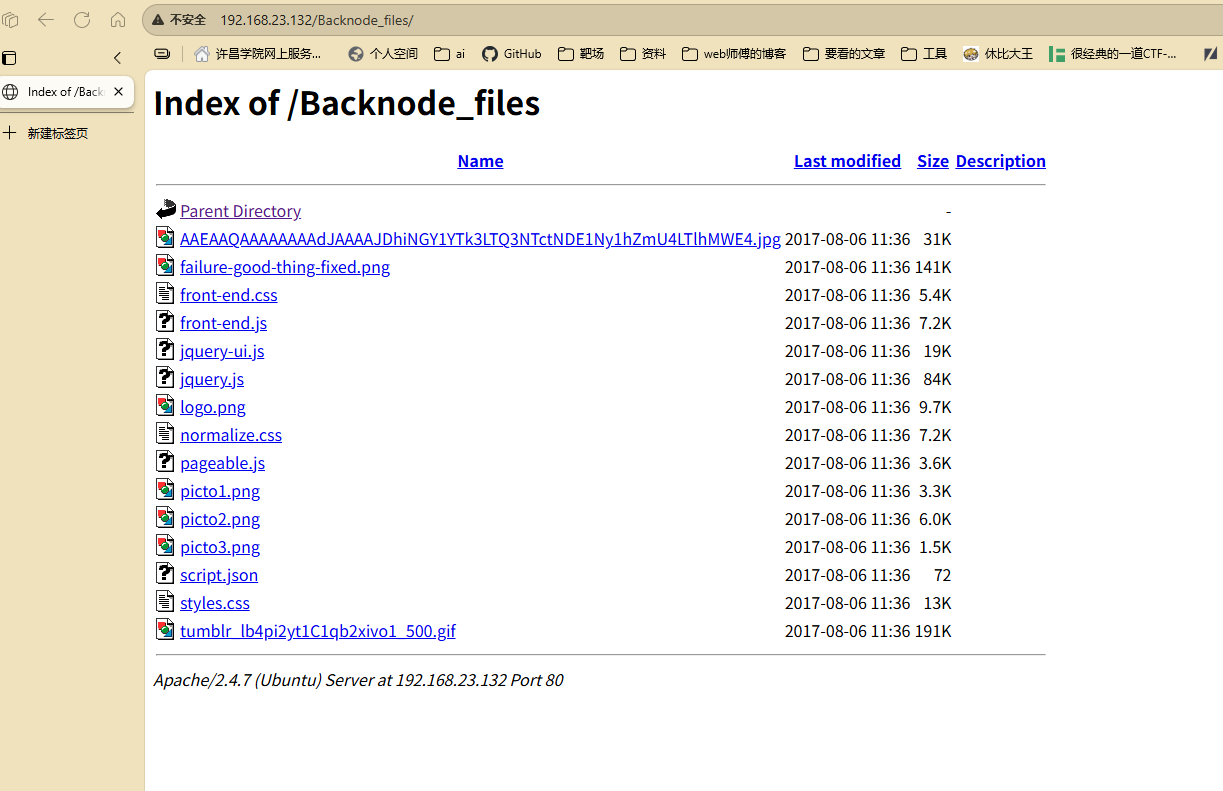Go to the browser home page icon
The width and height of the screenshot is (1223, 791).
pyautogui.click(x=118, y=20)
